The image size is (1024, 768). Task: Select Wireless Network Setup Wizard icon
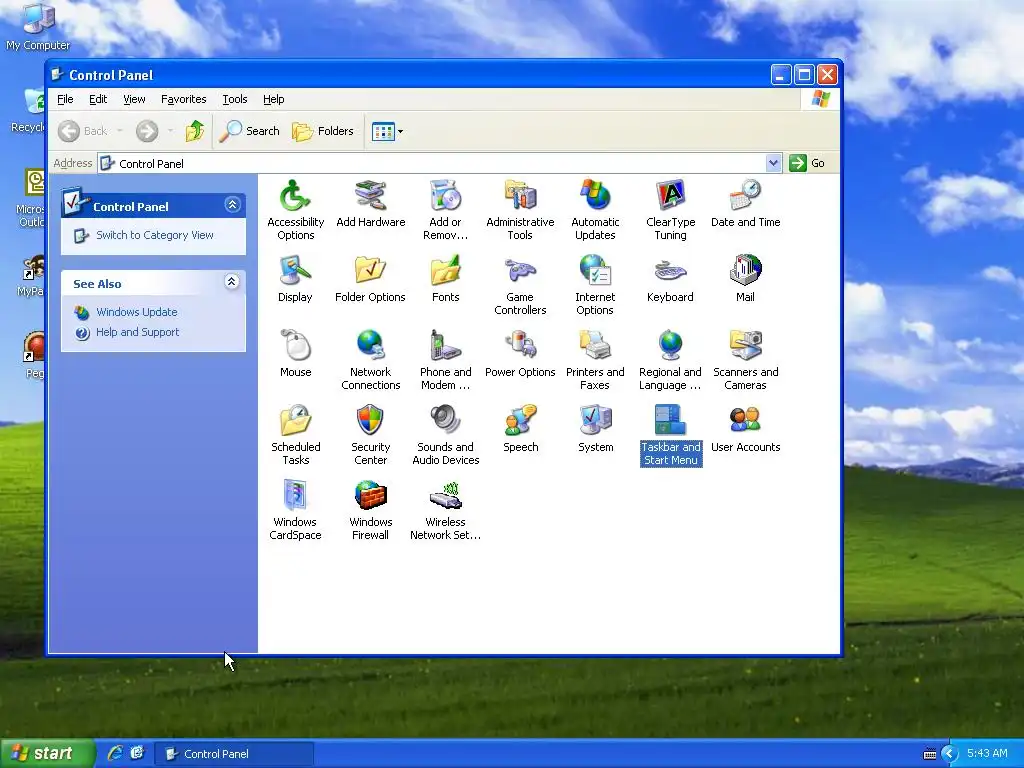tap(445, 510)
